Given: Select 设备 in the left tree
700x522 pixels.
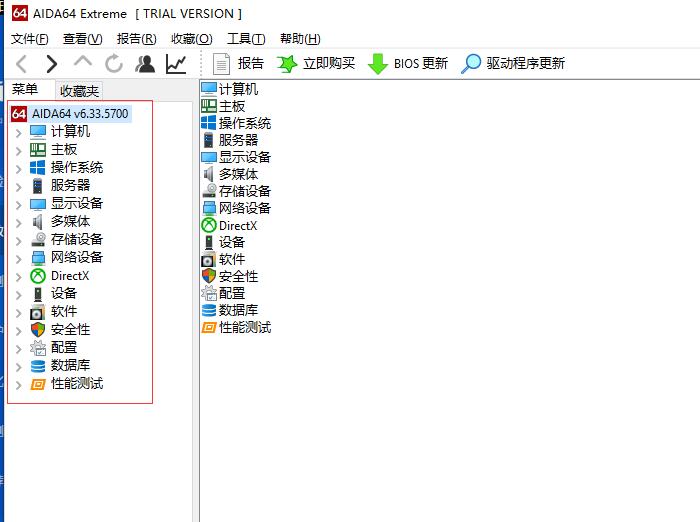Looking at the screenshot, I should 63,293.
